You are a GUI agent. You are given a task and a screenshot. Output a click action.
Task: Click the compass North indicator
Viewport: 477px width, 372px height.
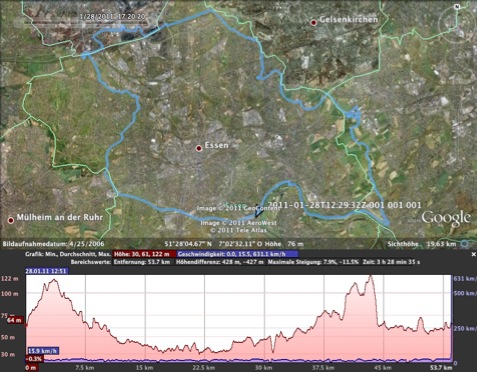pyautogui.click(x=458, y=6)
